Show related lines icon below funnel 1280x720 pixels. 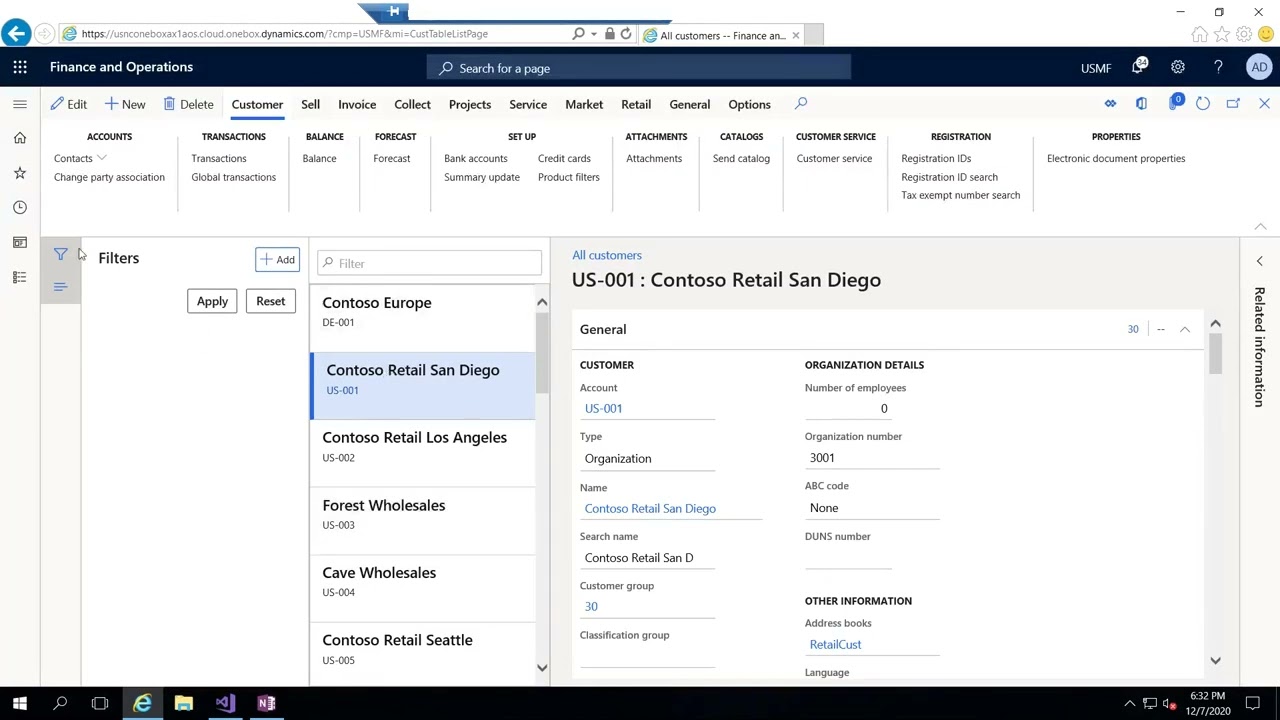point(60,288)
